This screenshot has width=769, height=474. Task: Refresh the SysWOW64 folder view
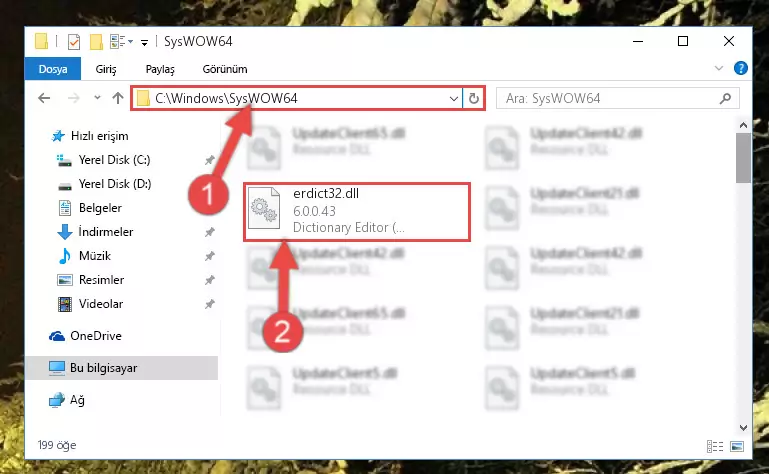474,99
